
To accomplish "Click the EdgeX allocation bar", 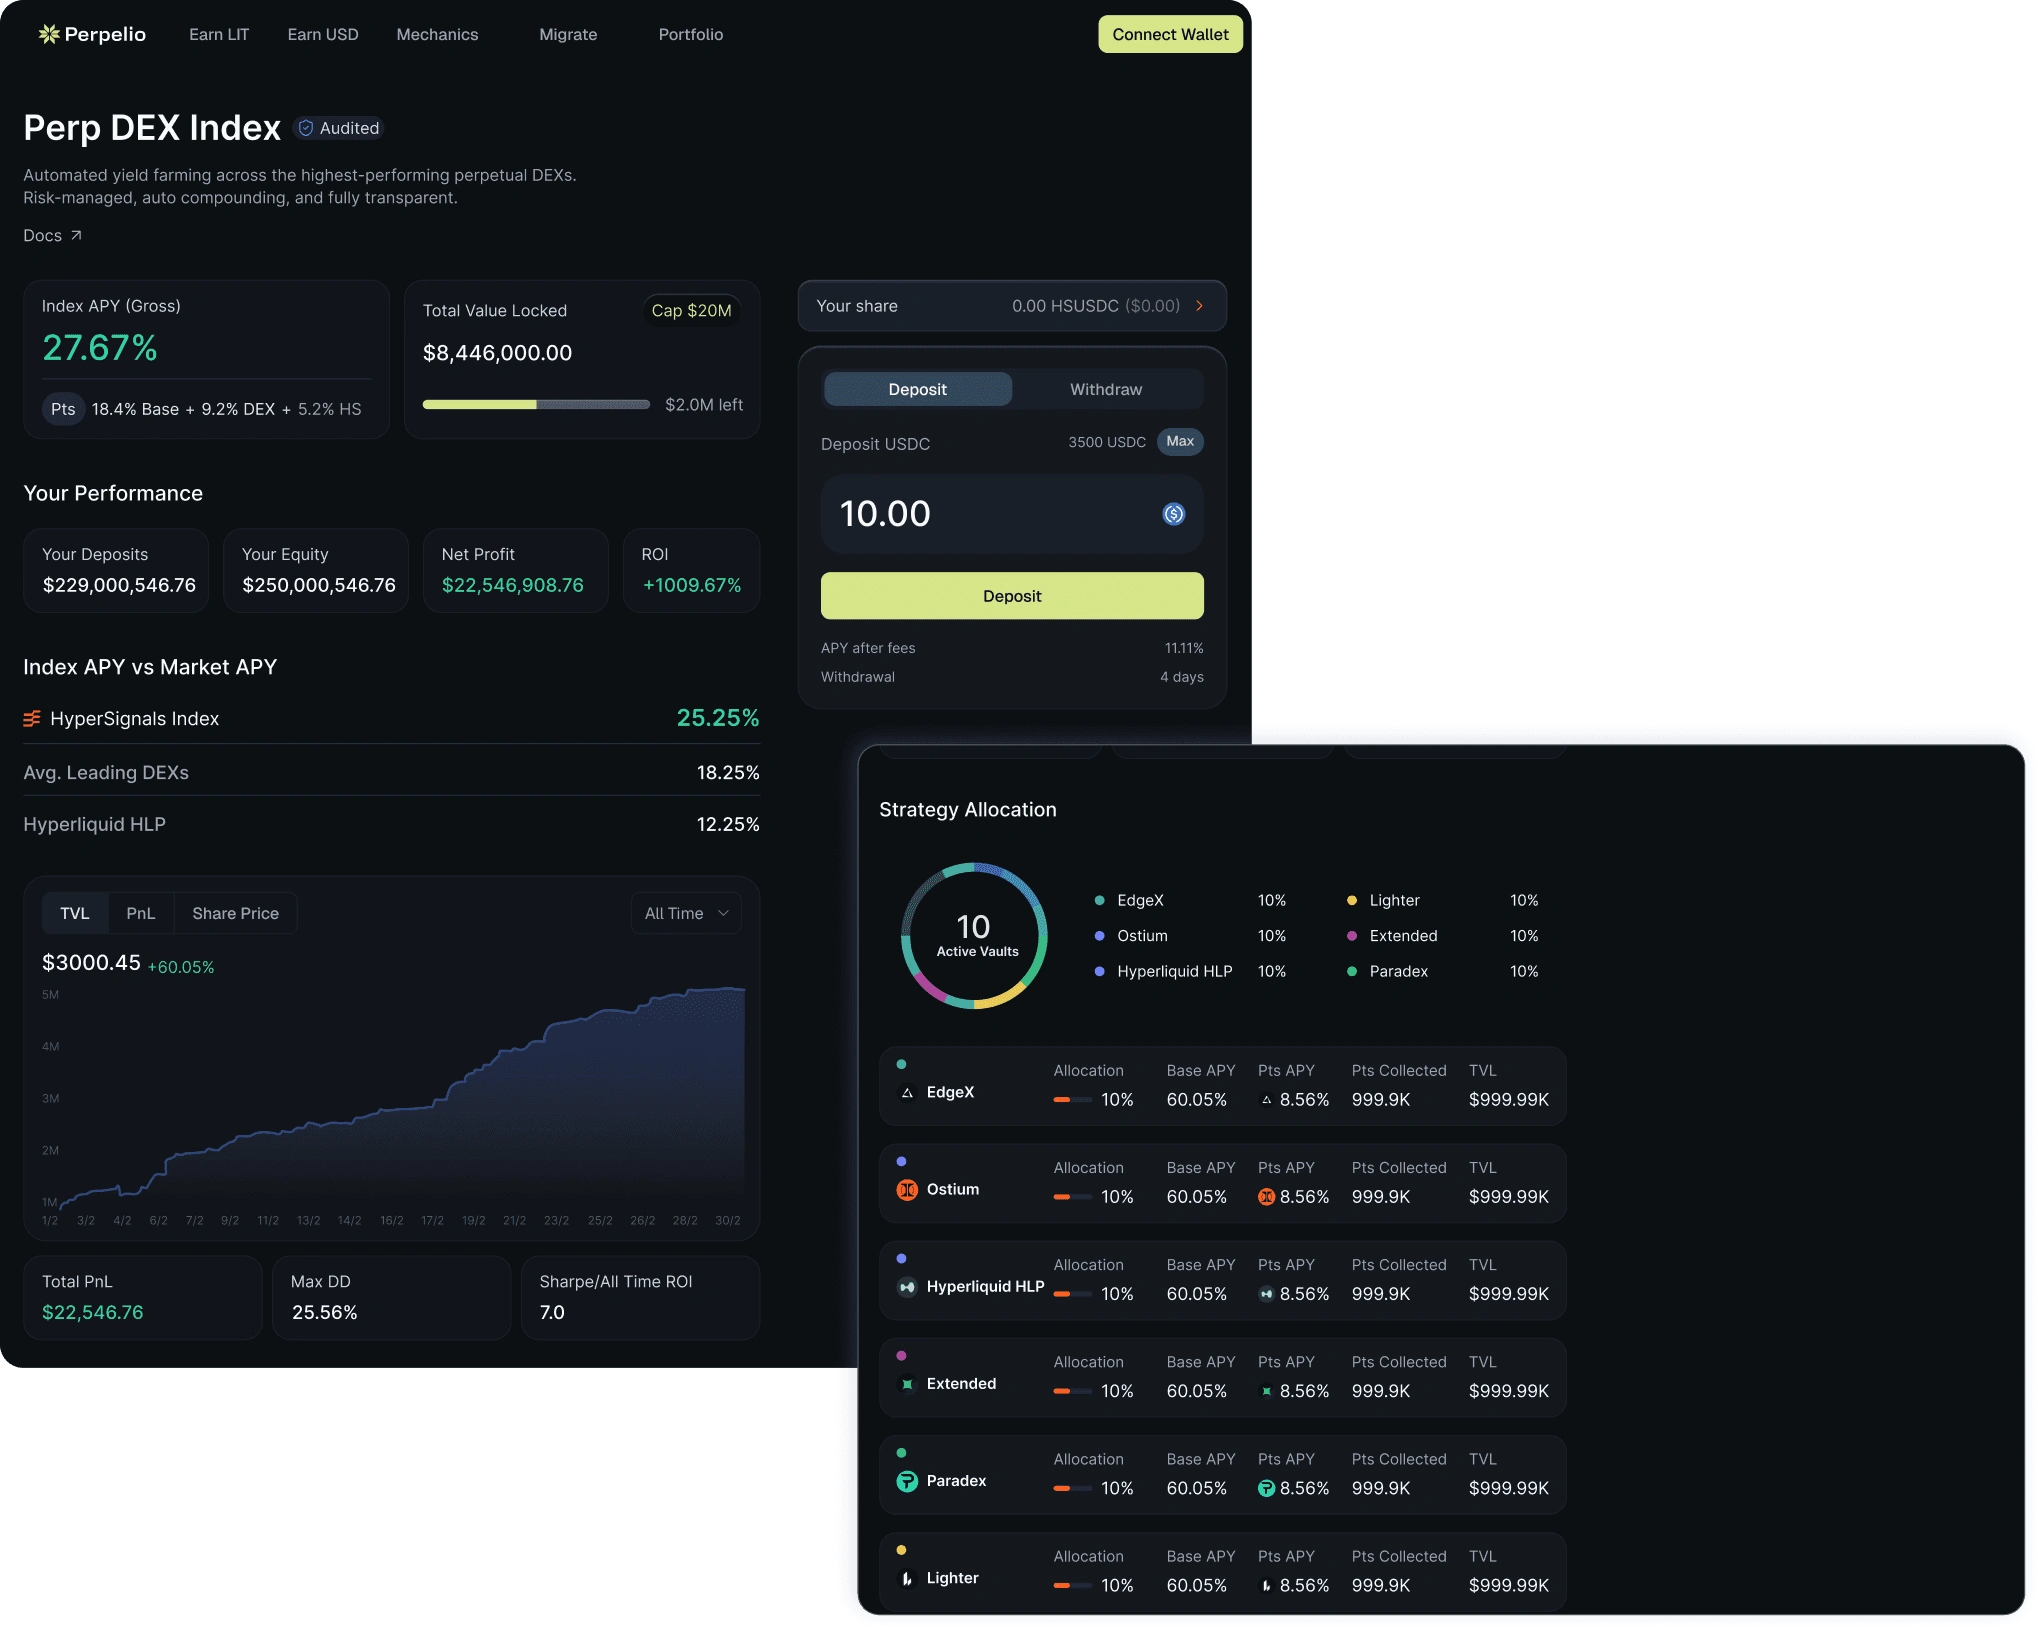I will (1072, 1100).
